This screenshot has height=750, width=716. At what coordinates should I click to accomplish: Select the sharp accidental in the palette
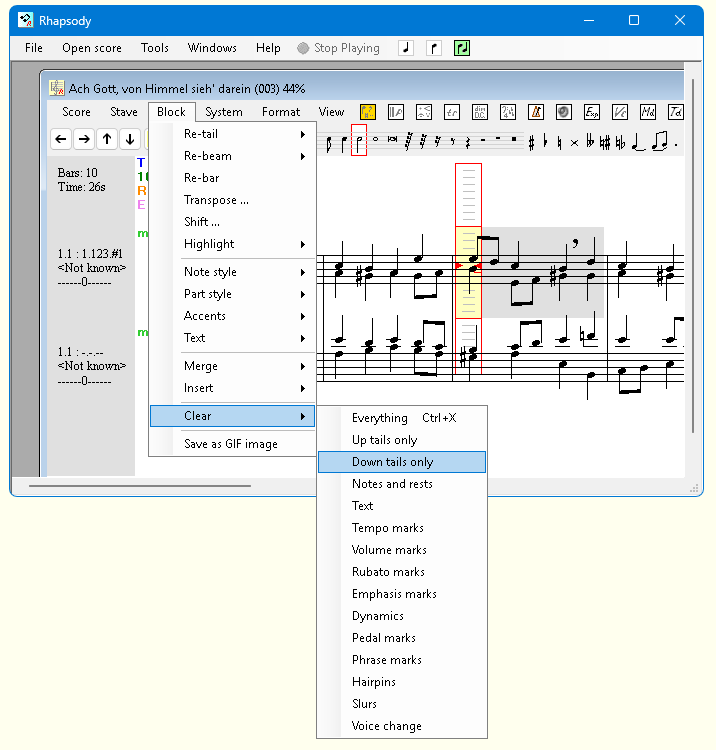point(531,143)
